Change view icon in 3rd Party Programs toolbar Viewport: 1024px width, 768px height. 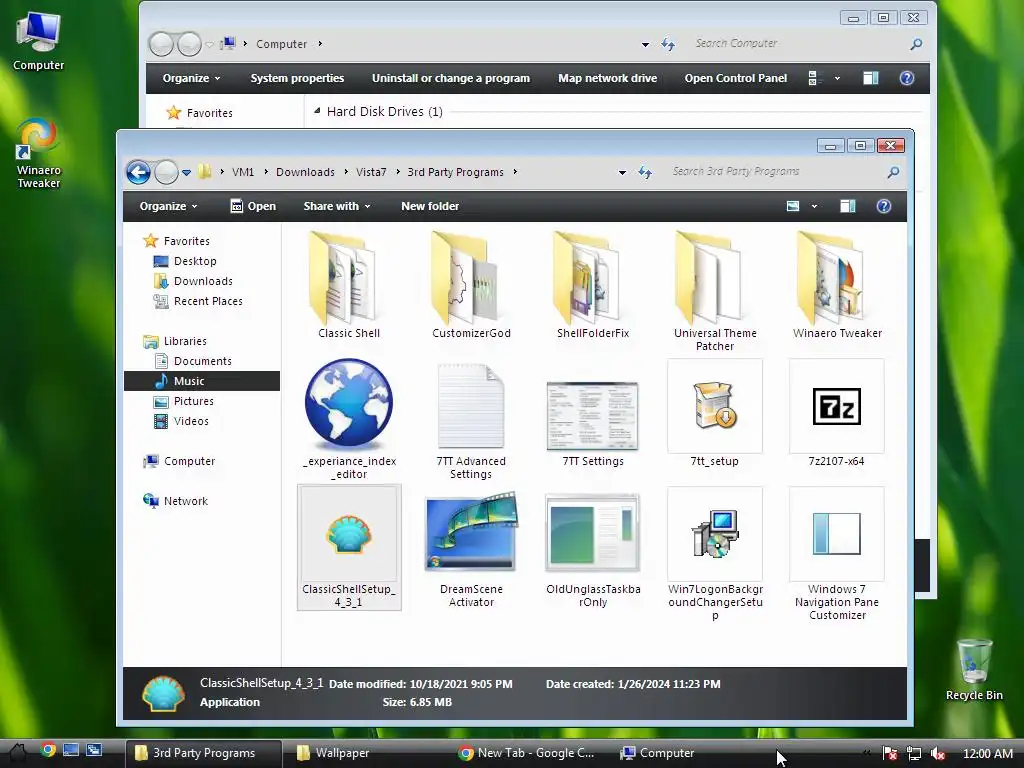coord(793,206)
